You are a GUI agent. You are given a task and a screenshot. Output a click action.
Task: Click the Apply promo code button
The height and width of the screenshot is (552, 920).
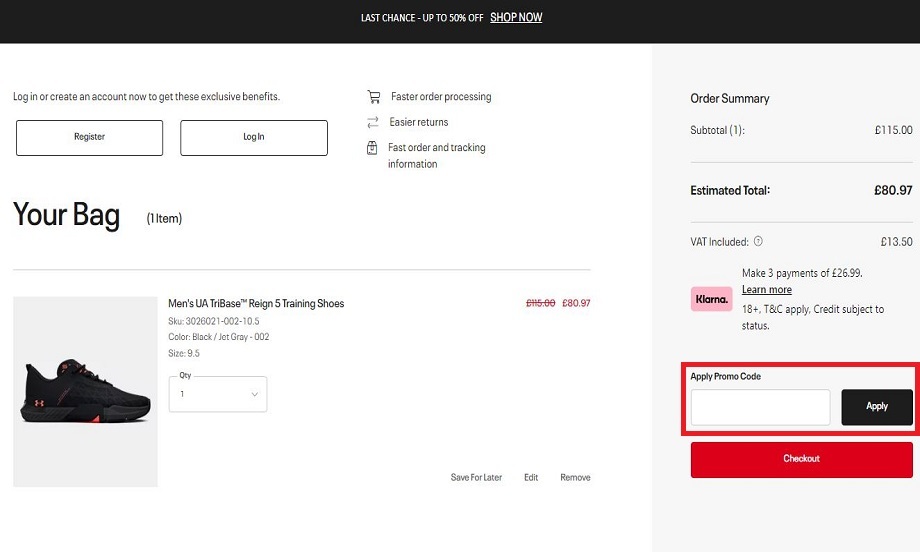pyautogui.click(x=877, y=407)
